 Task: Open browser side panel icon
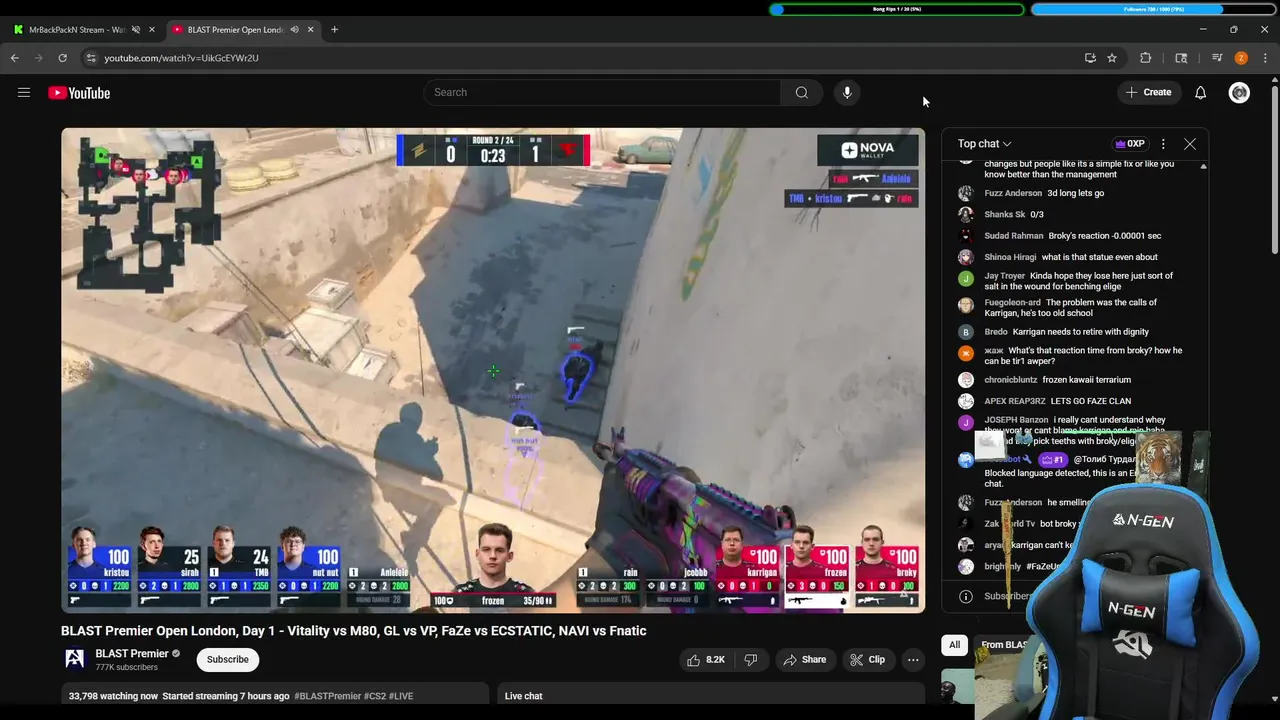pos(1181,58)
